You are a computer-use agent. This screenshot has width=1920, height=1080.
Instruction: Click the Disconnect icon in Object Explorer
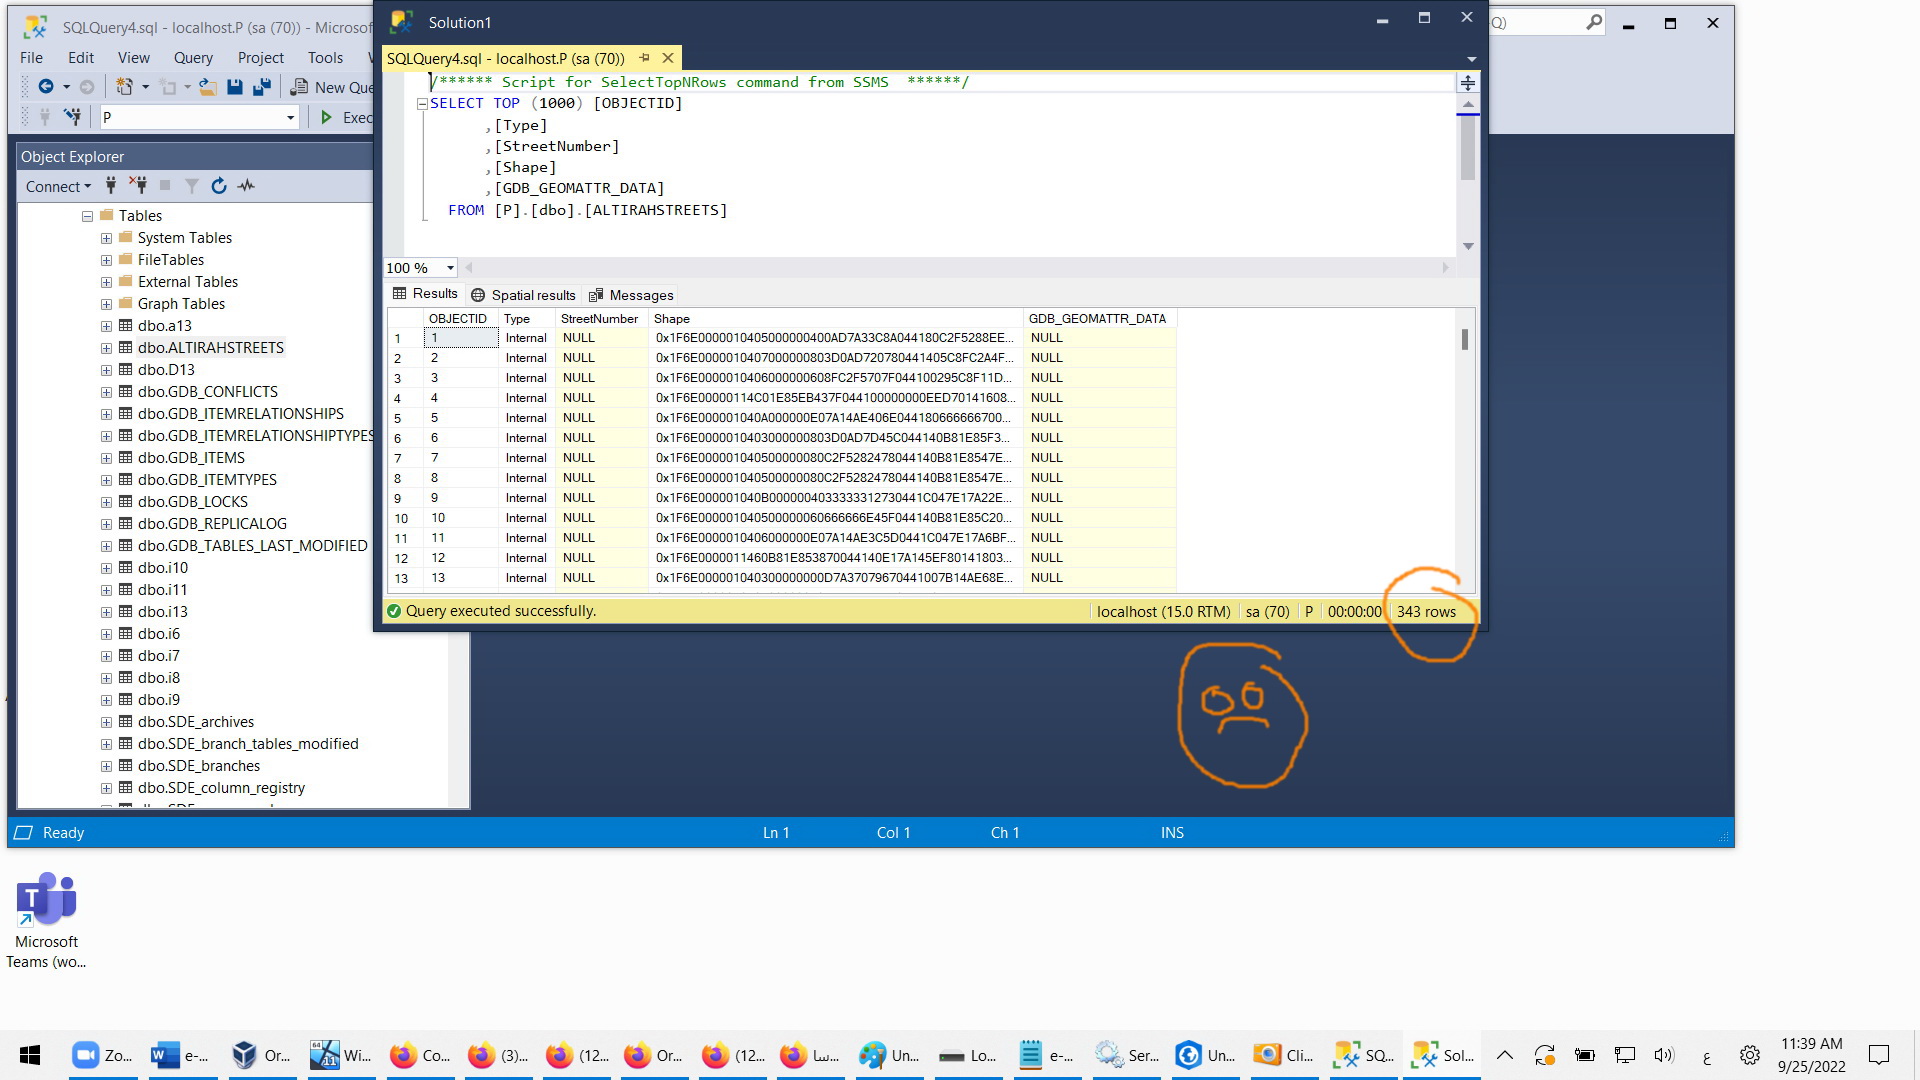point(138,186)
